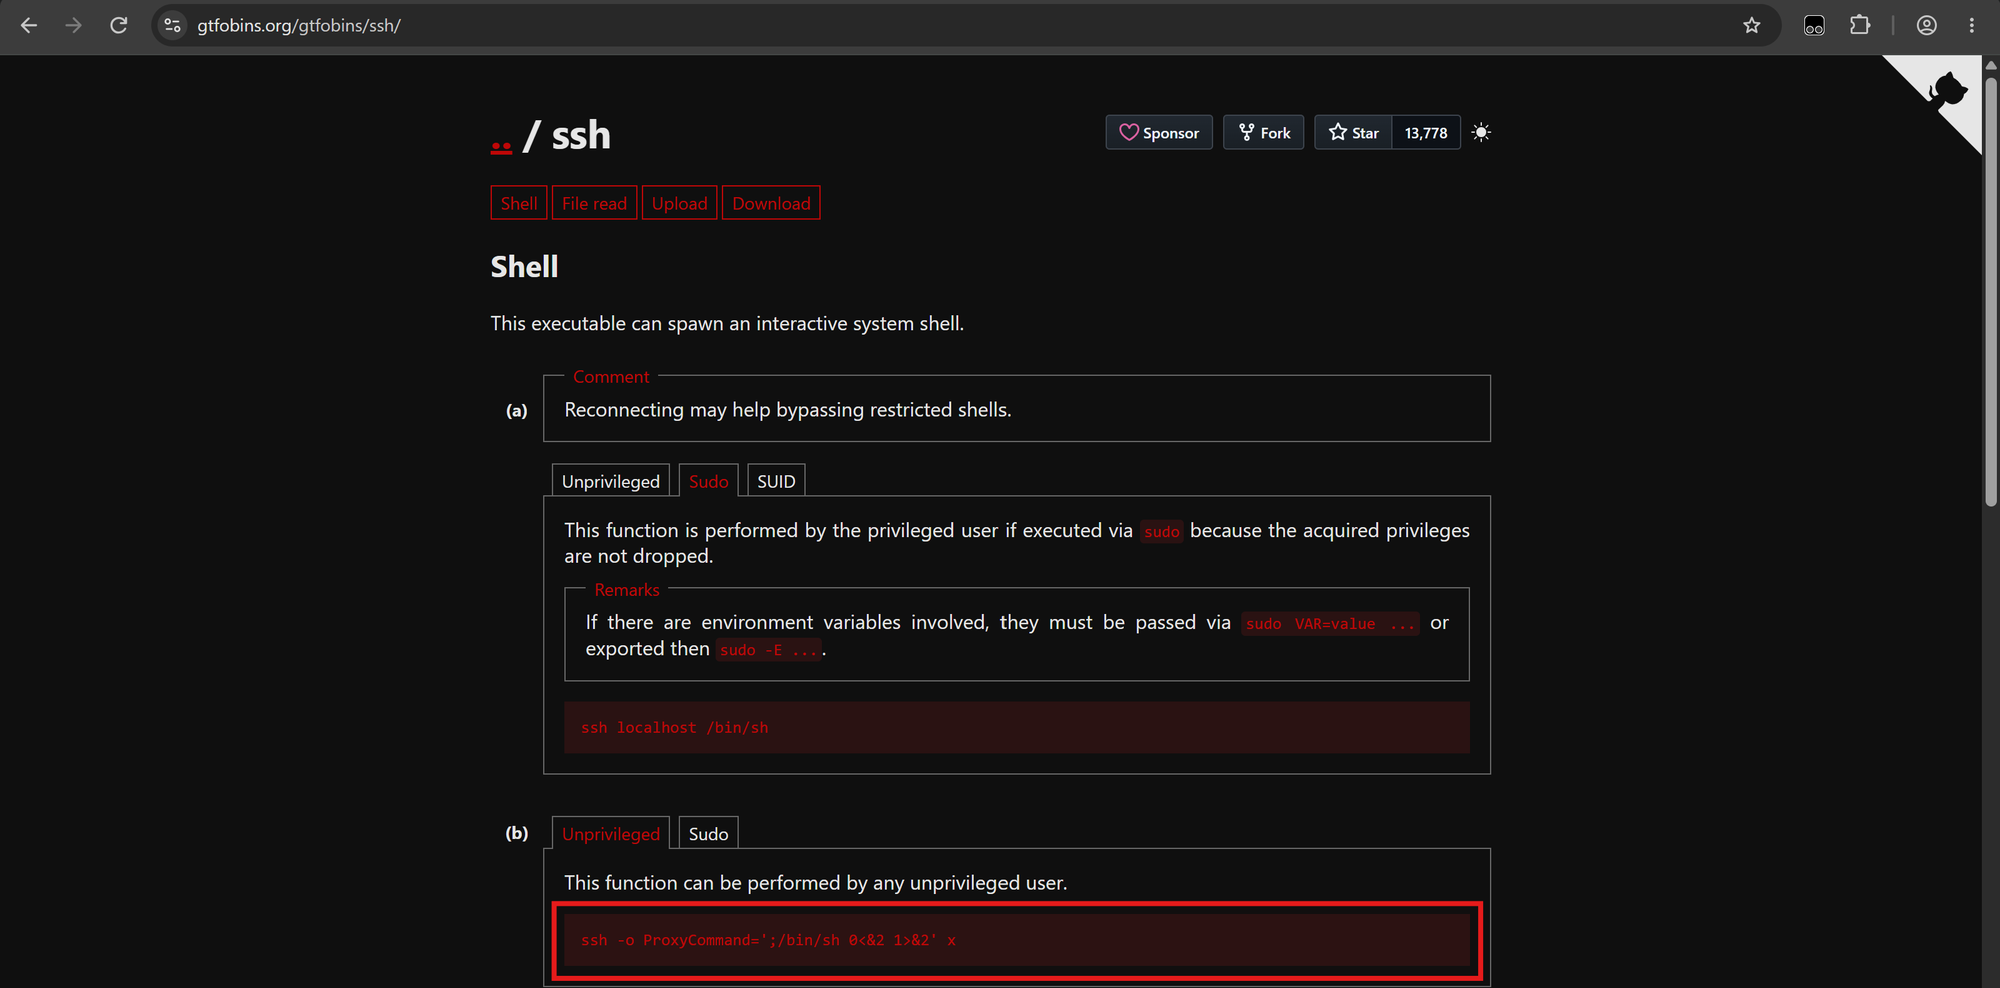The width and height of the screenshot is (2000, 988).
Task: Click the 'ssh localhost /bin/sh' code block
Action: (x=1016, y=727)
